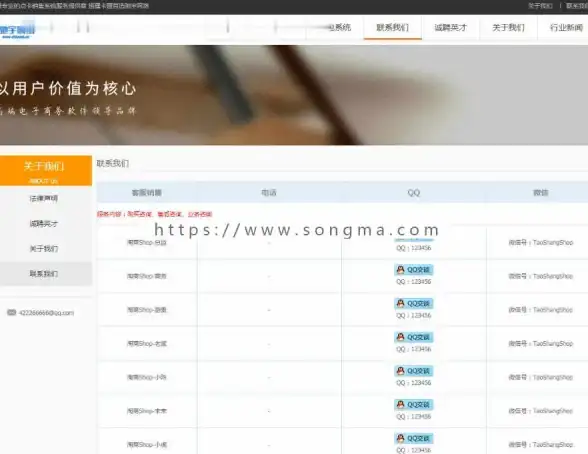Click the Shop-老孟 staff name cell
Screen dimensions: 588x454
[x=147, y=343]
